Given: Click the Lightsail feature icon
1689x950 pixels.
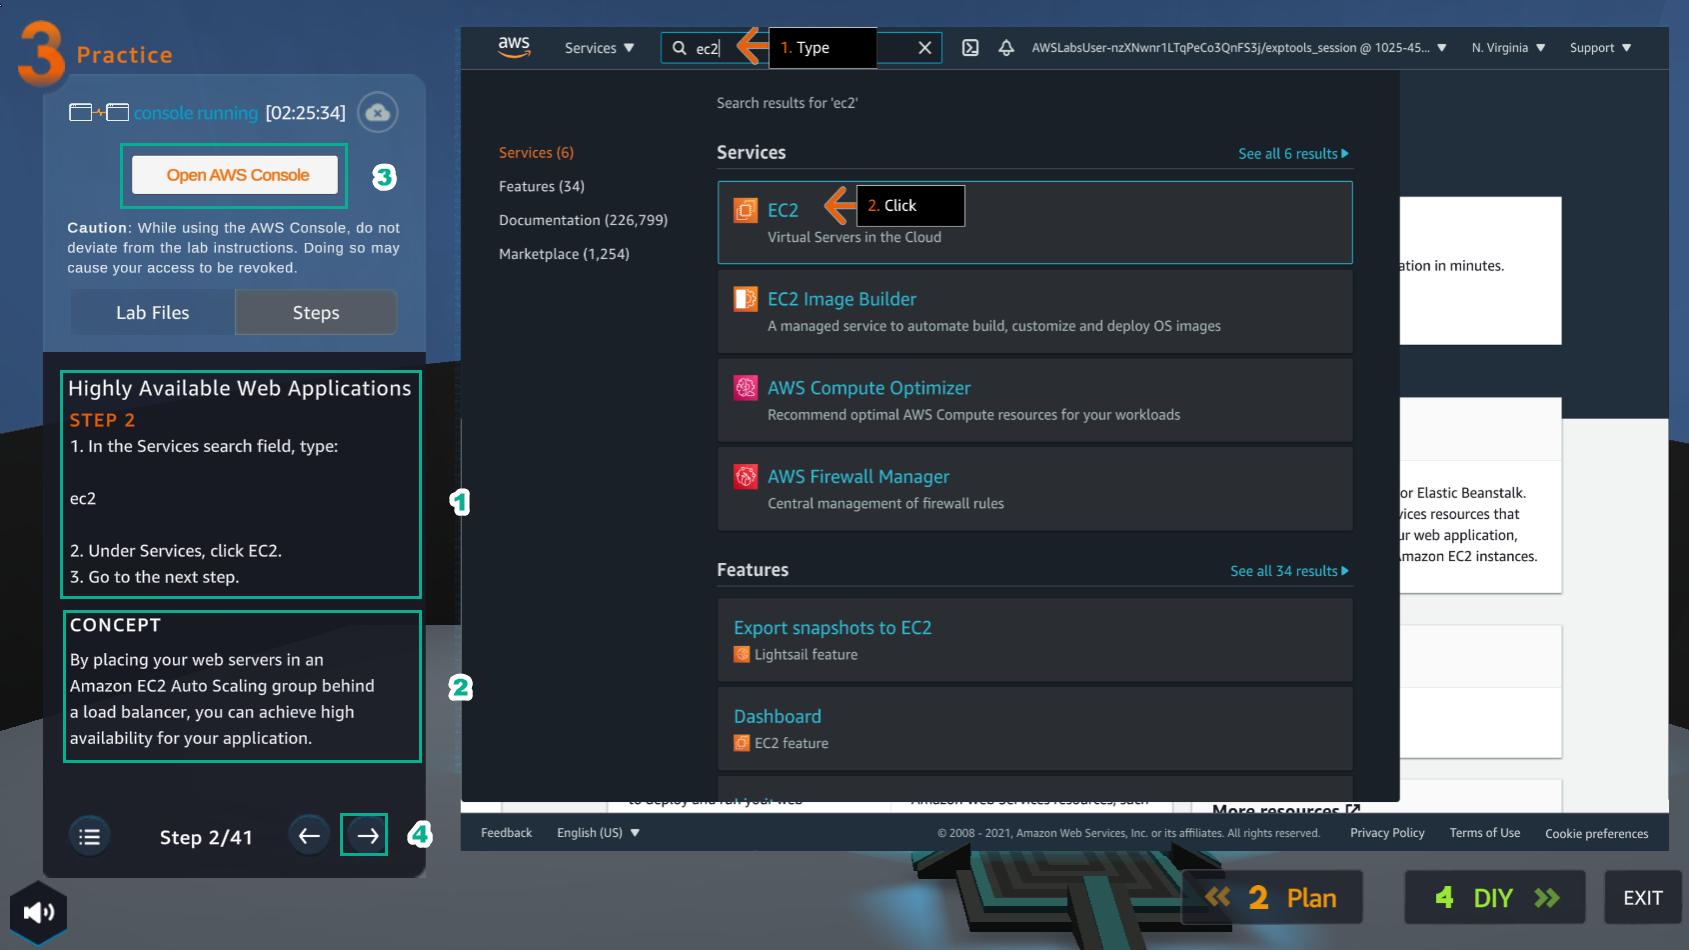Looking at the screenshot, I should (742, 655).
